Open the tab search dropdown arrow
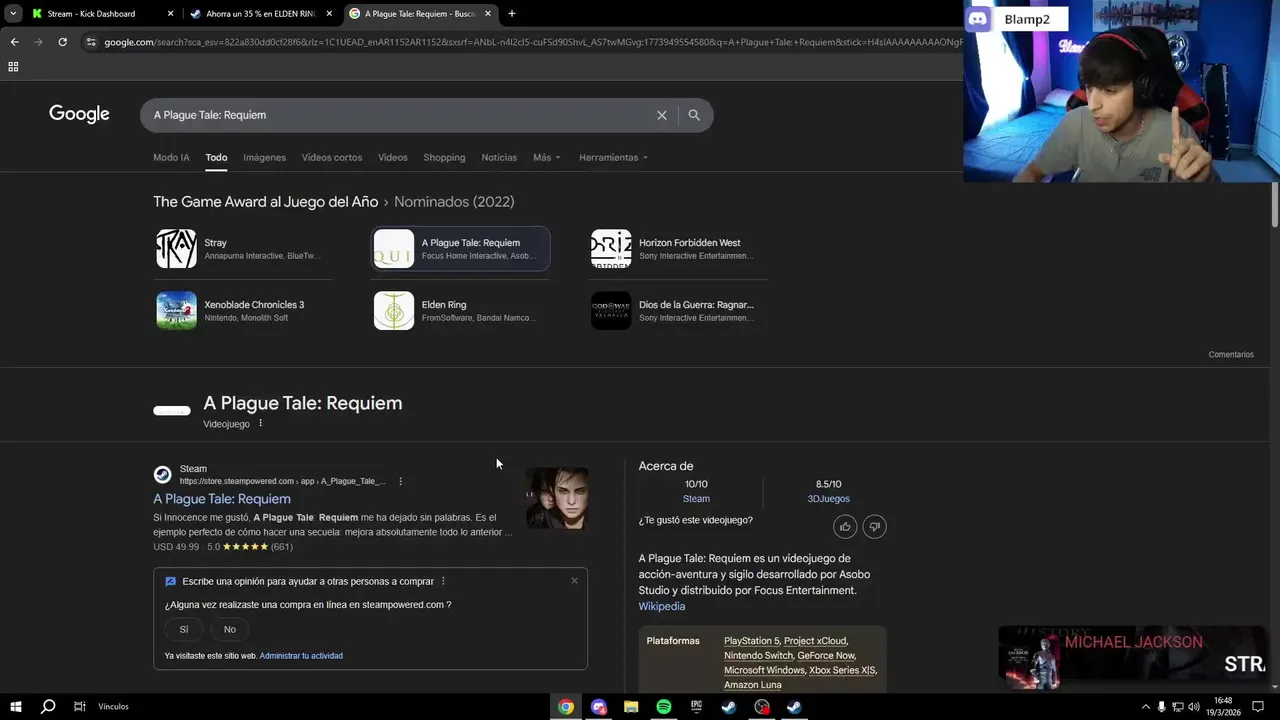The height and width of the screenshot is (720, 1280). (x=12, y=14)
